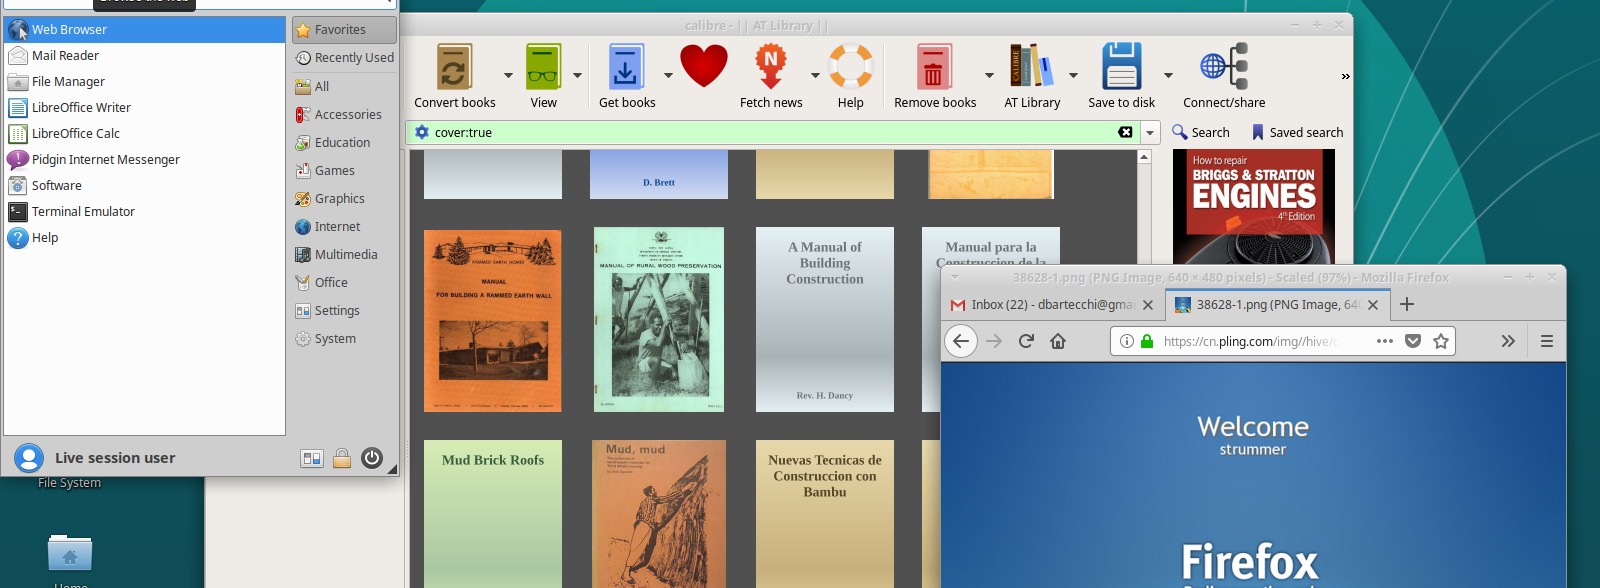Viewport: 1600px width, 588px height.
Task: Select Nuevas Tecnicas de Construccion con Bambu
Action: pyautogui.click(x=825, y=514)
